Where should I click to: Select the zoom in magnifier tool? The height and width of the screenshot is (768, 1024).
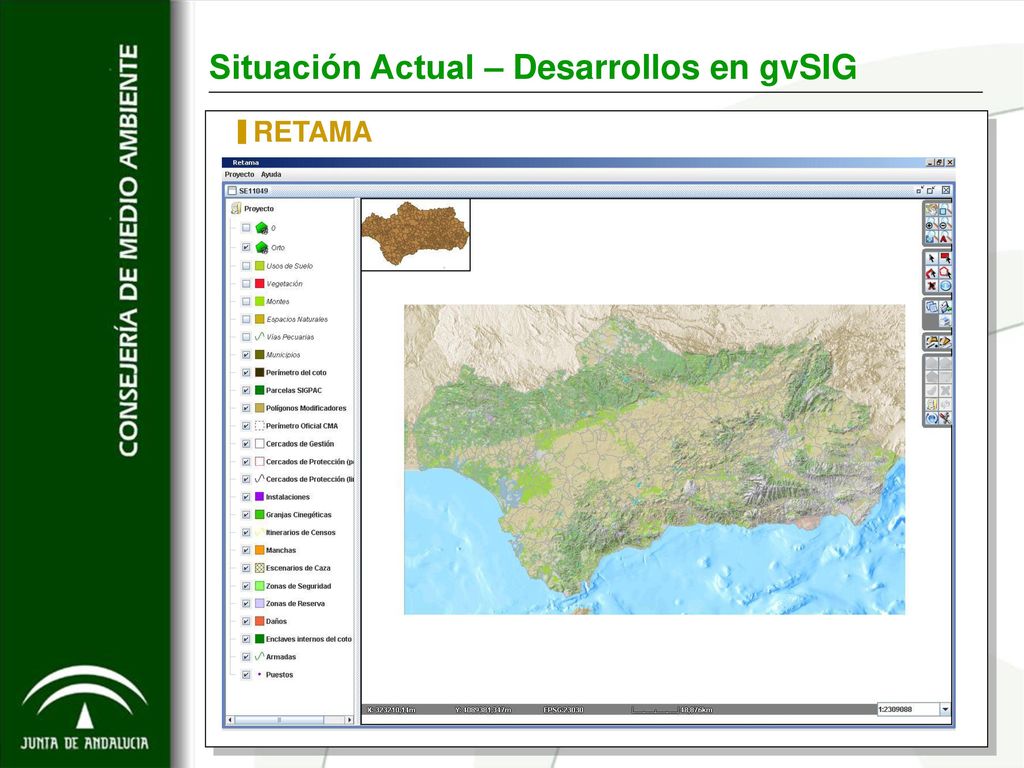[x=931, y=225]
